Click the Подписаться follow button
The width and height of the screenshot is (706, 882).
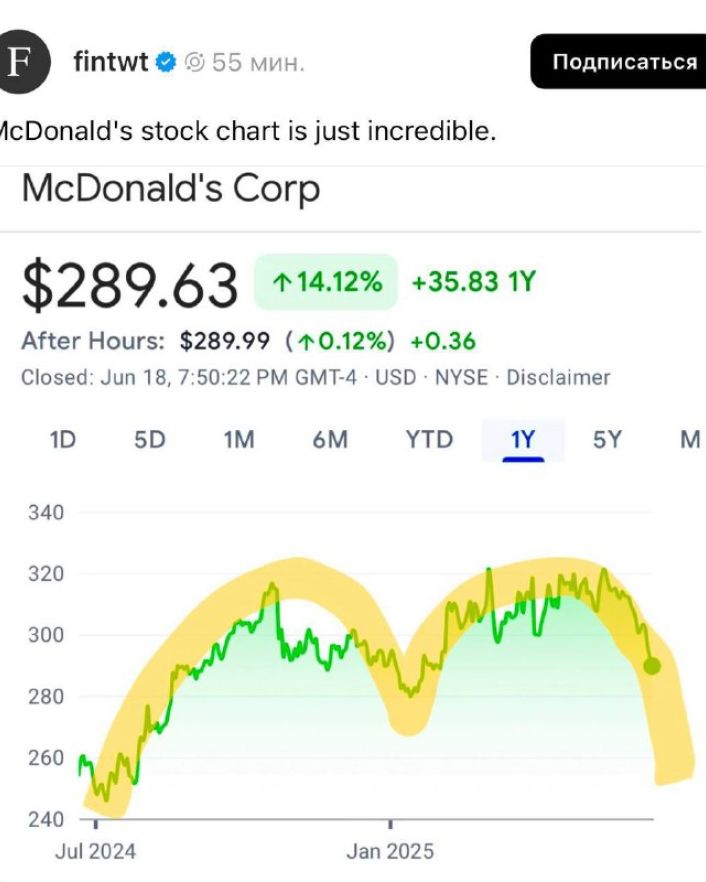click(618, 61)
